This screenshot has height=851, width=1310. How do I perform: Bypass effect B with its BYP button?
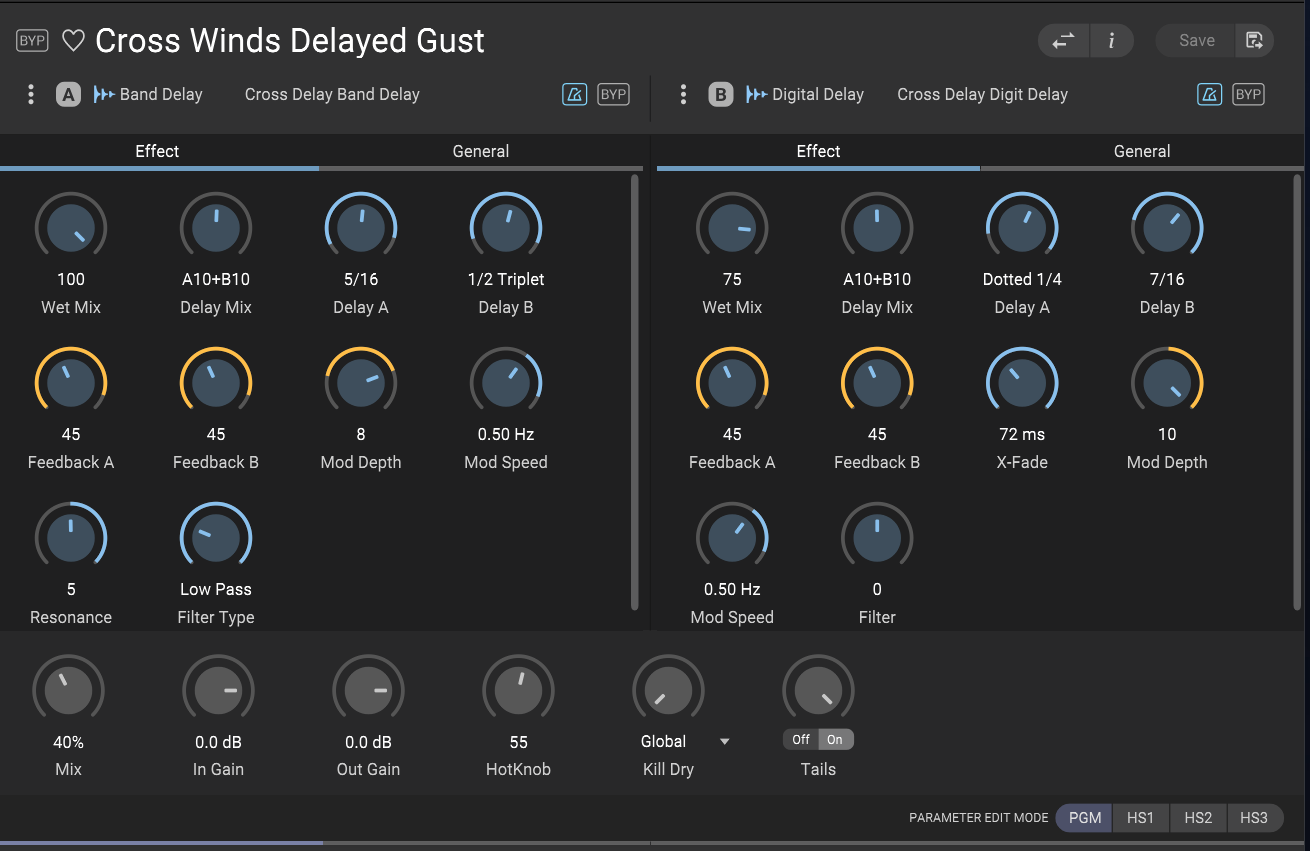pyautogui.click(x=1249, y=95)
